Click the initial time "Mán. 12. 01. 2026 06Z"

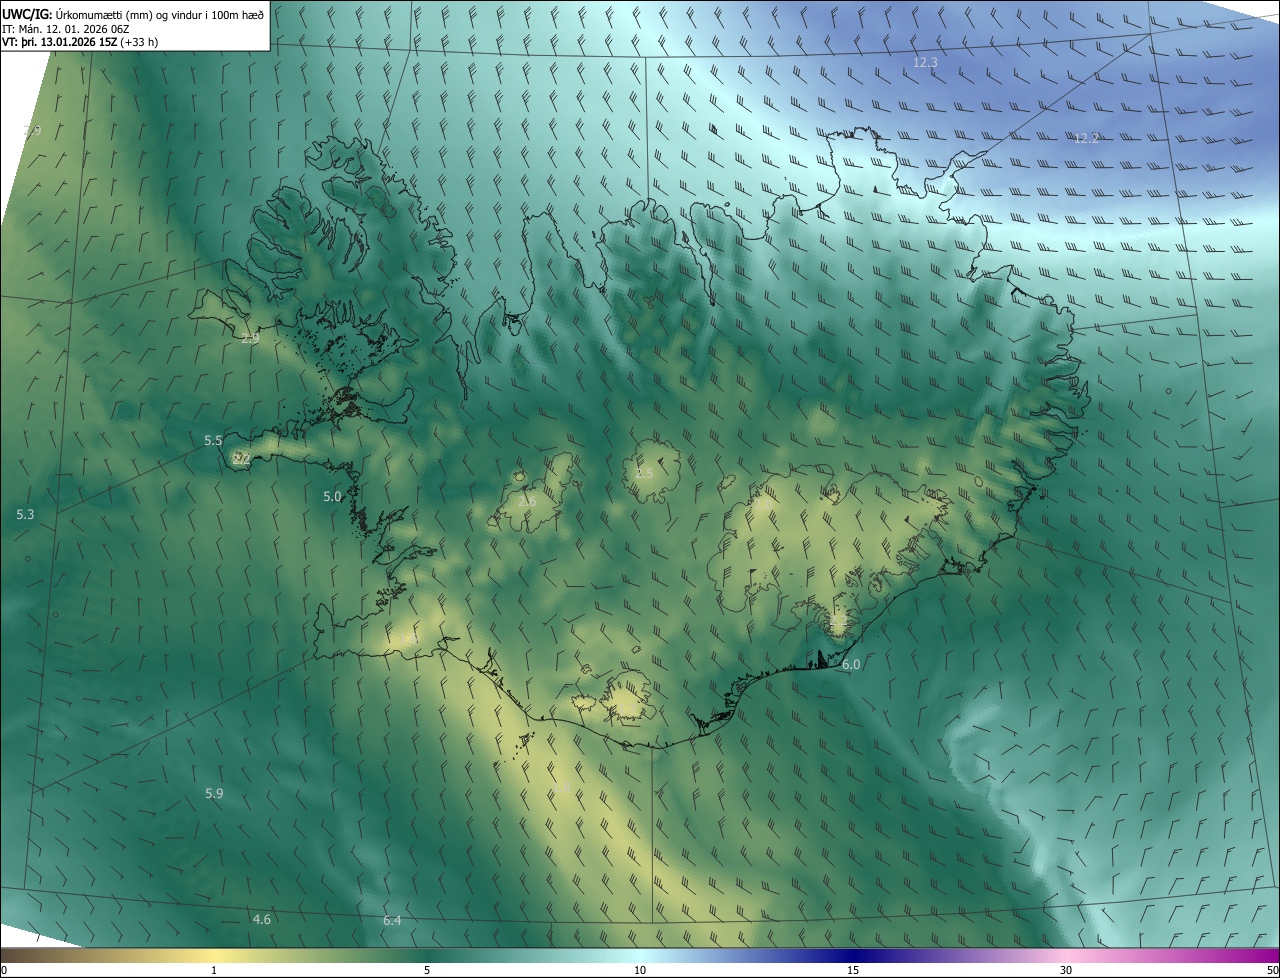(x=75, y=28)
